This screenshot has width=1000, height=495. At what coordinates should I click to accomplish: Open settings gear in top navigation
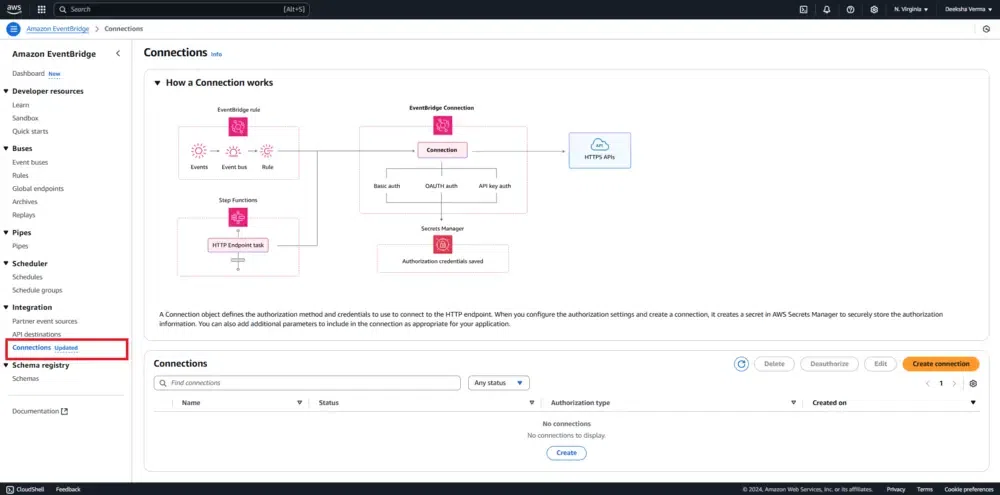[874, 10]
